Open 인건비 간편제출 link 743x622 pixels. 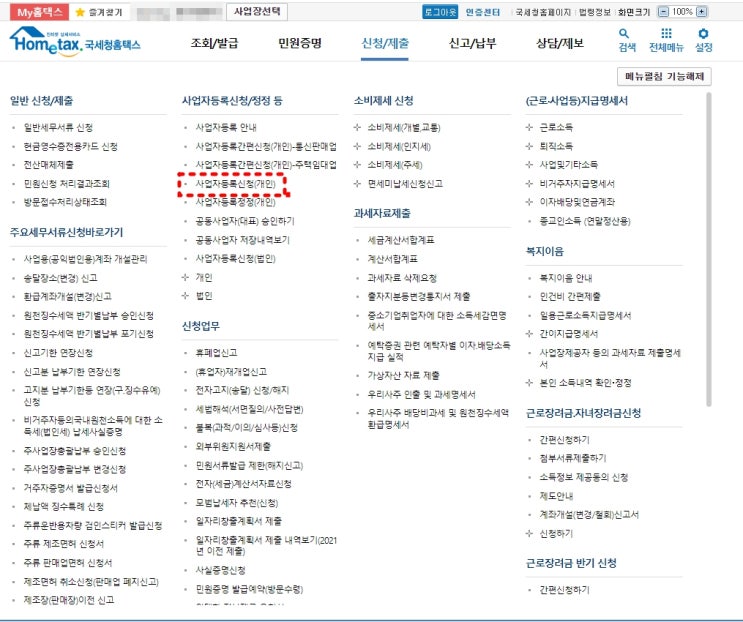pos(570,297)
